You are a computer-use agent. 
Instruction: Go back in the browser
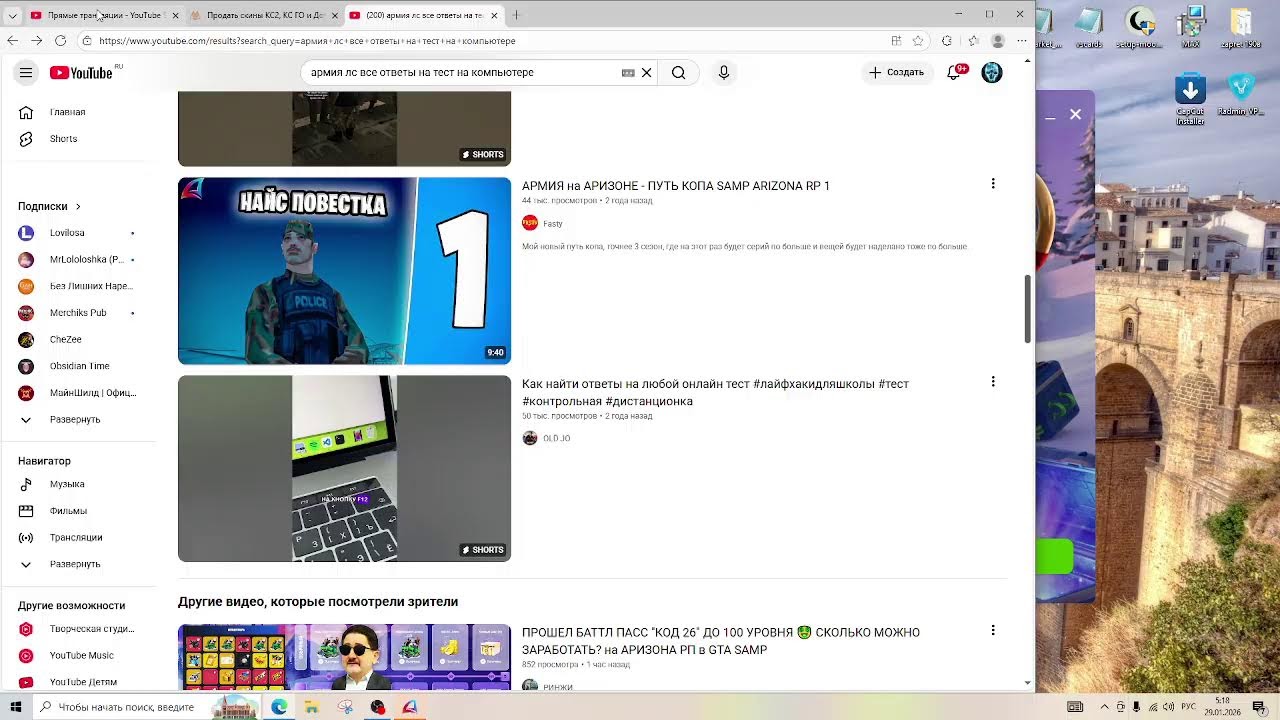(x=12, y=41)
